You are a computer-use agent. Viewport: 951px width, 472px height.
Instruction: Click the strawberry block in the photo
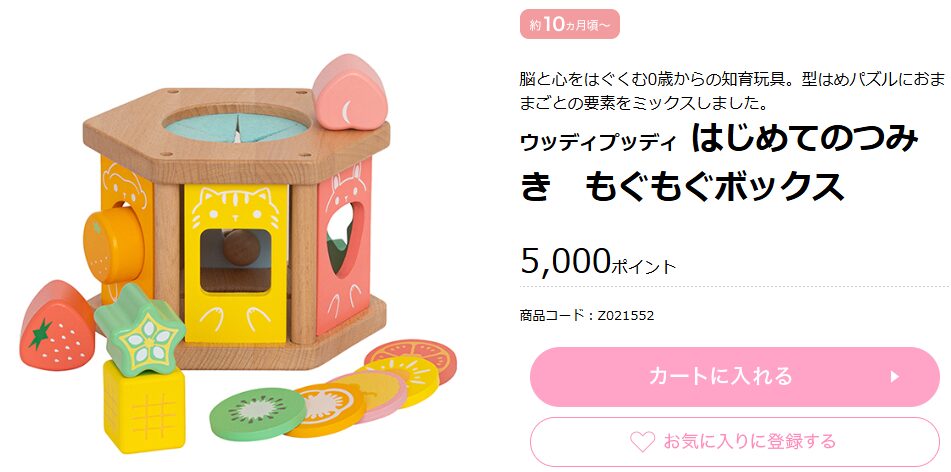(56, 326)
